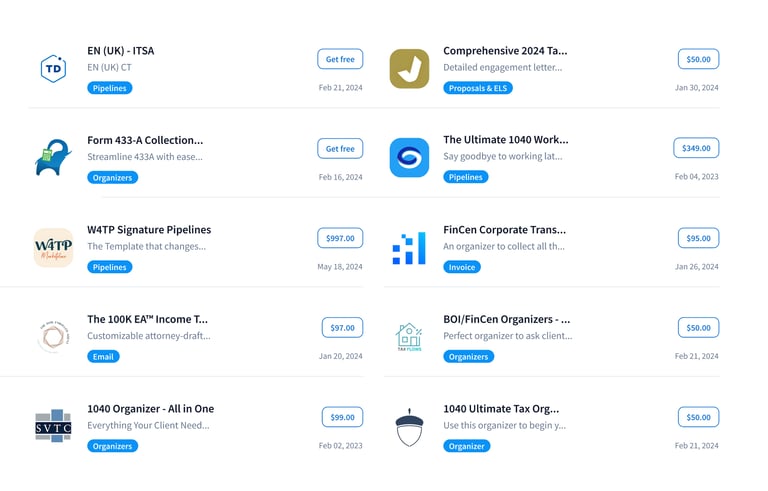
Task: Get the EN (UK) - ITSA template free
Action: [340, 59]
